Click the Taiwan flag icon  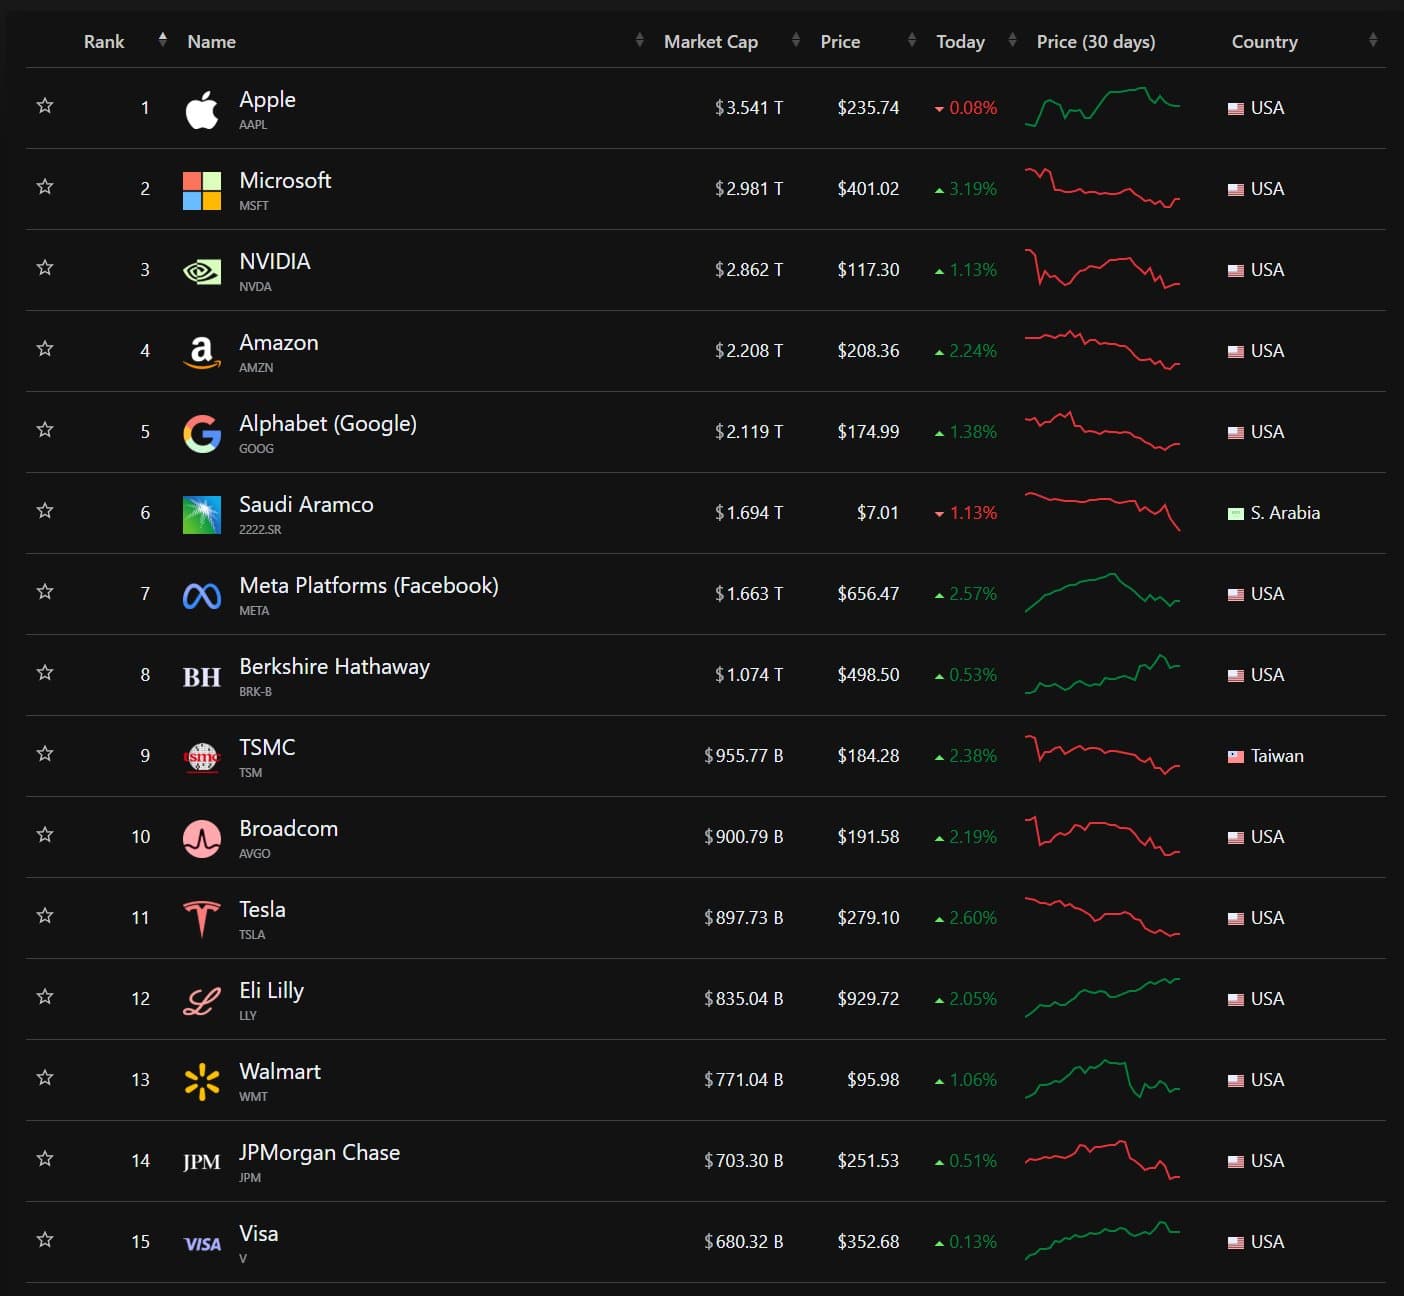pos(1236,756)
